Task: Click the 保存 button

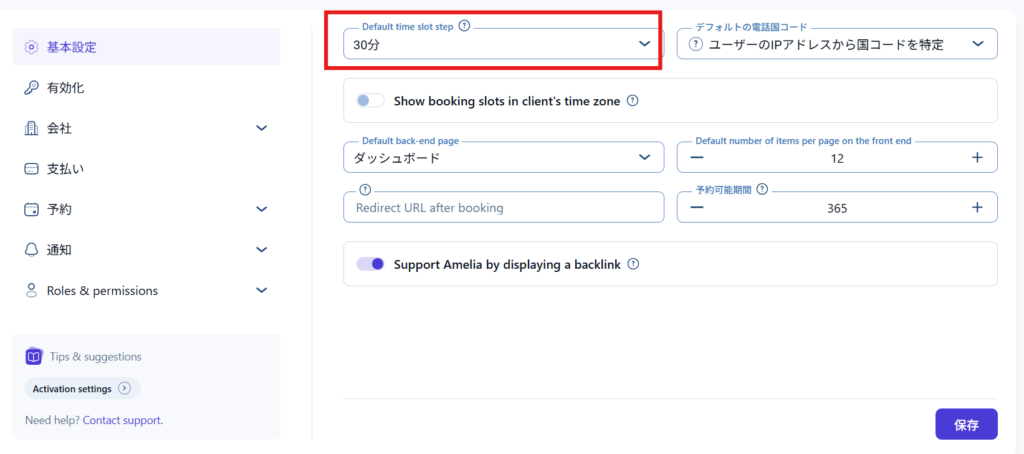Action: point(966,424)
